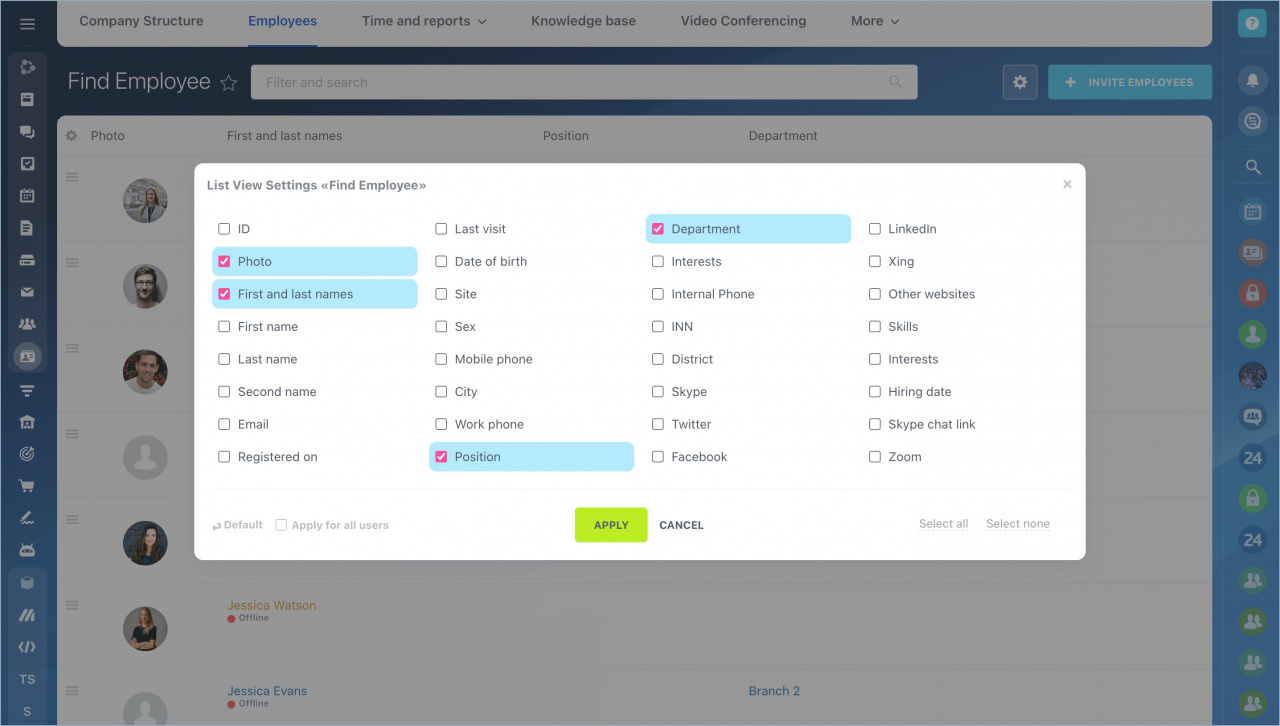1280x726 pixels.
Task: Open the tasks checkmark icon in left sidebar
Action: [27, 164]
